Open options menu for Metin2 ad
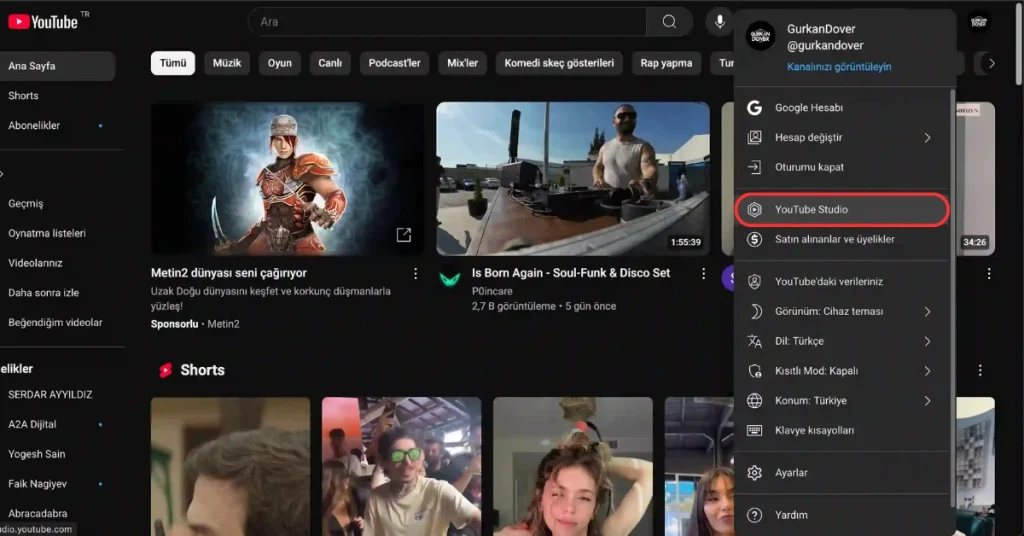This screenshot has width=1024, height=536. pyautogui.click(x=415, y=274)
